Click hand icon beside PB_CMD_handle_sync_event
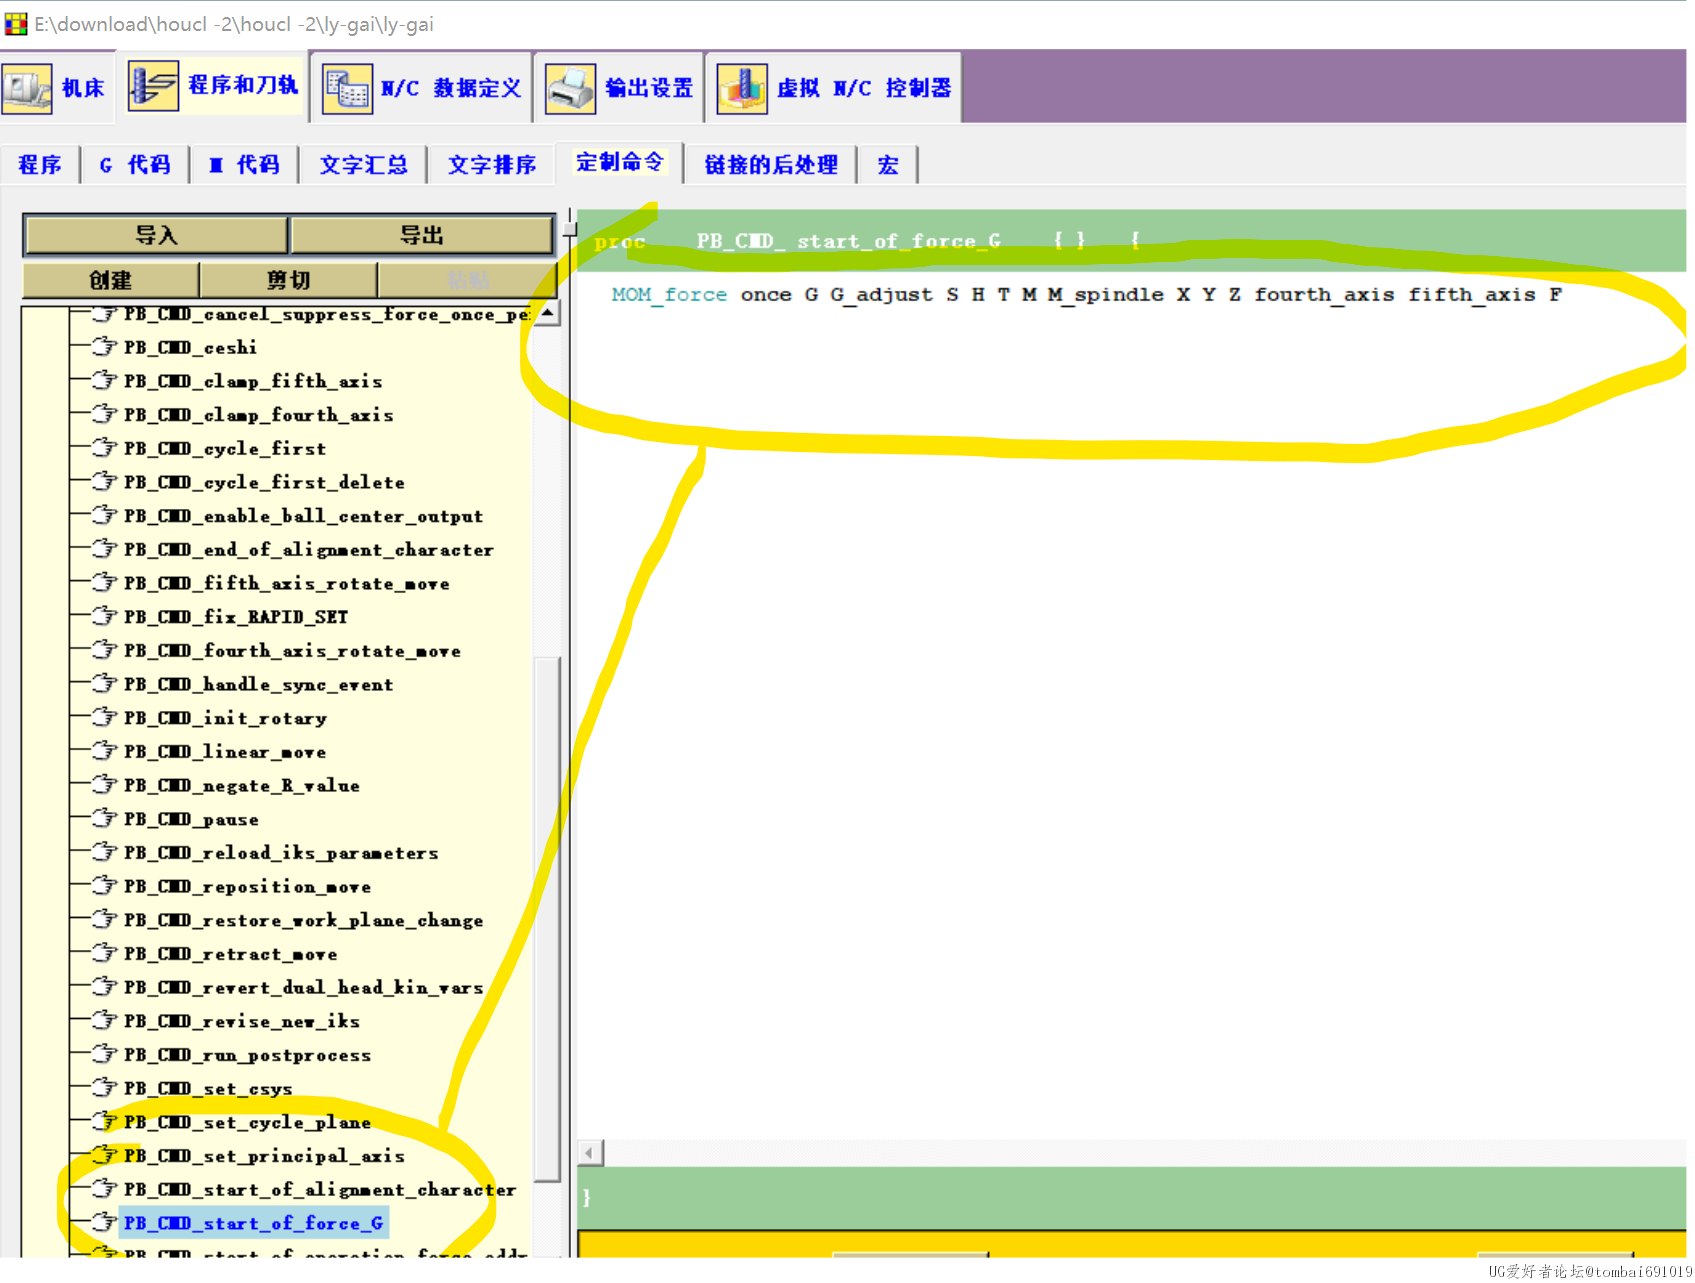Image resolution: width=1695 pixels, height=1283 pixels. [104, 684]
